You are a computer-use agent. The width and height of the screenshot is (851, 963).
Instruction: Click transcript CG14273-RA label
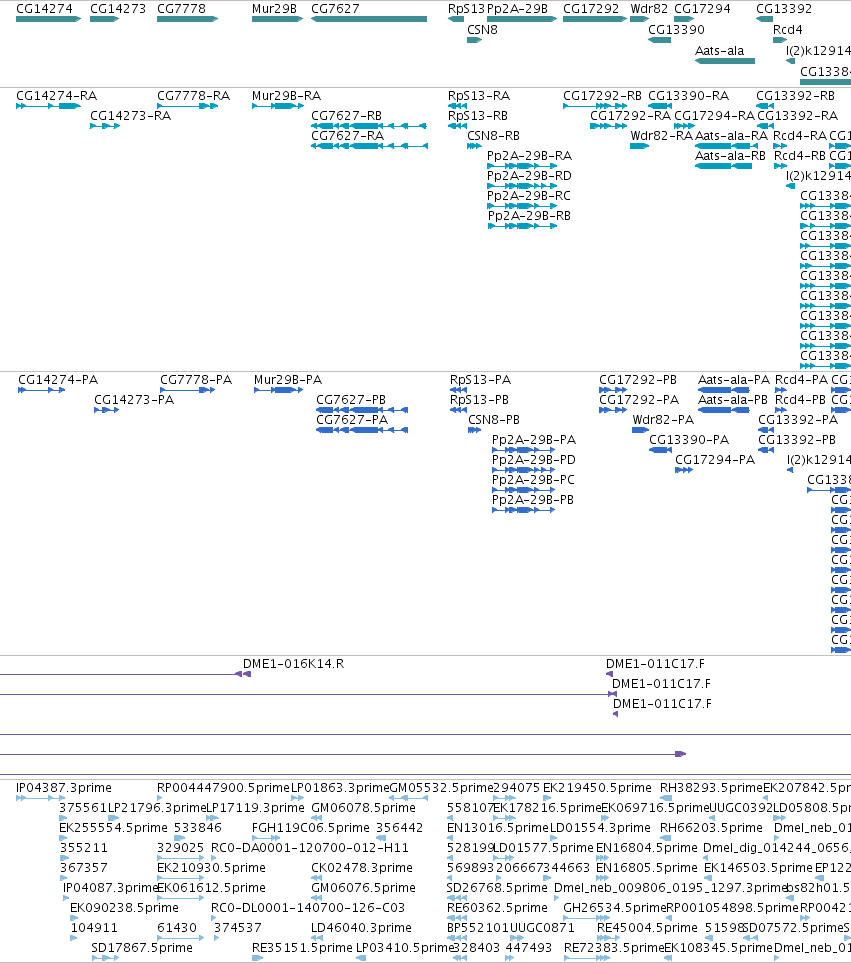[x=130, y=115]
